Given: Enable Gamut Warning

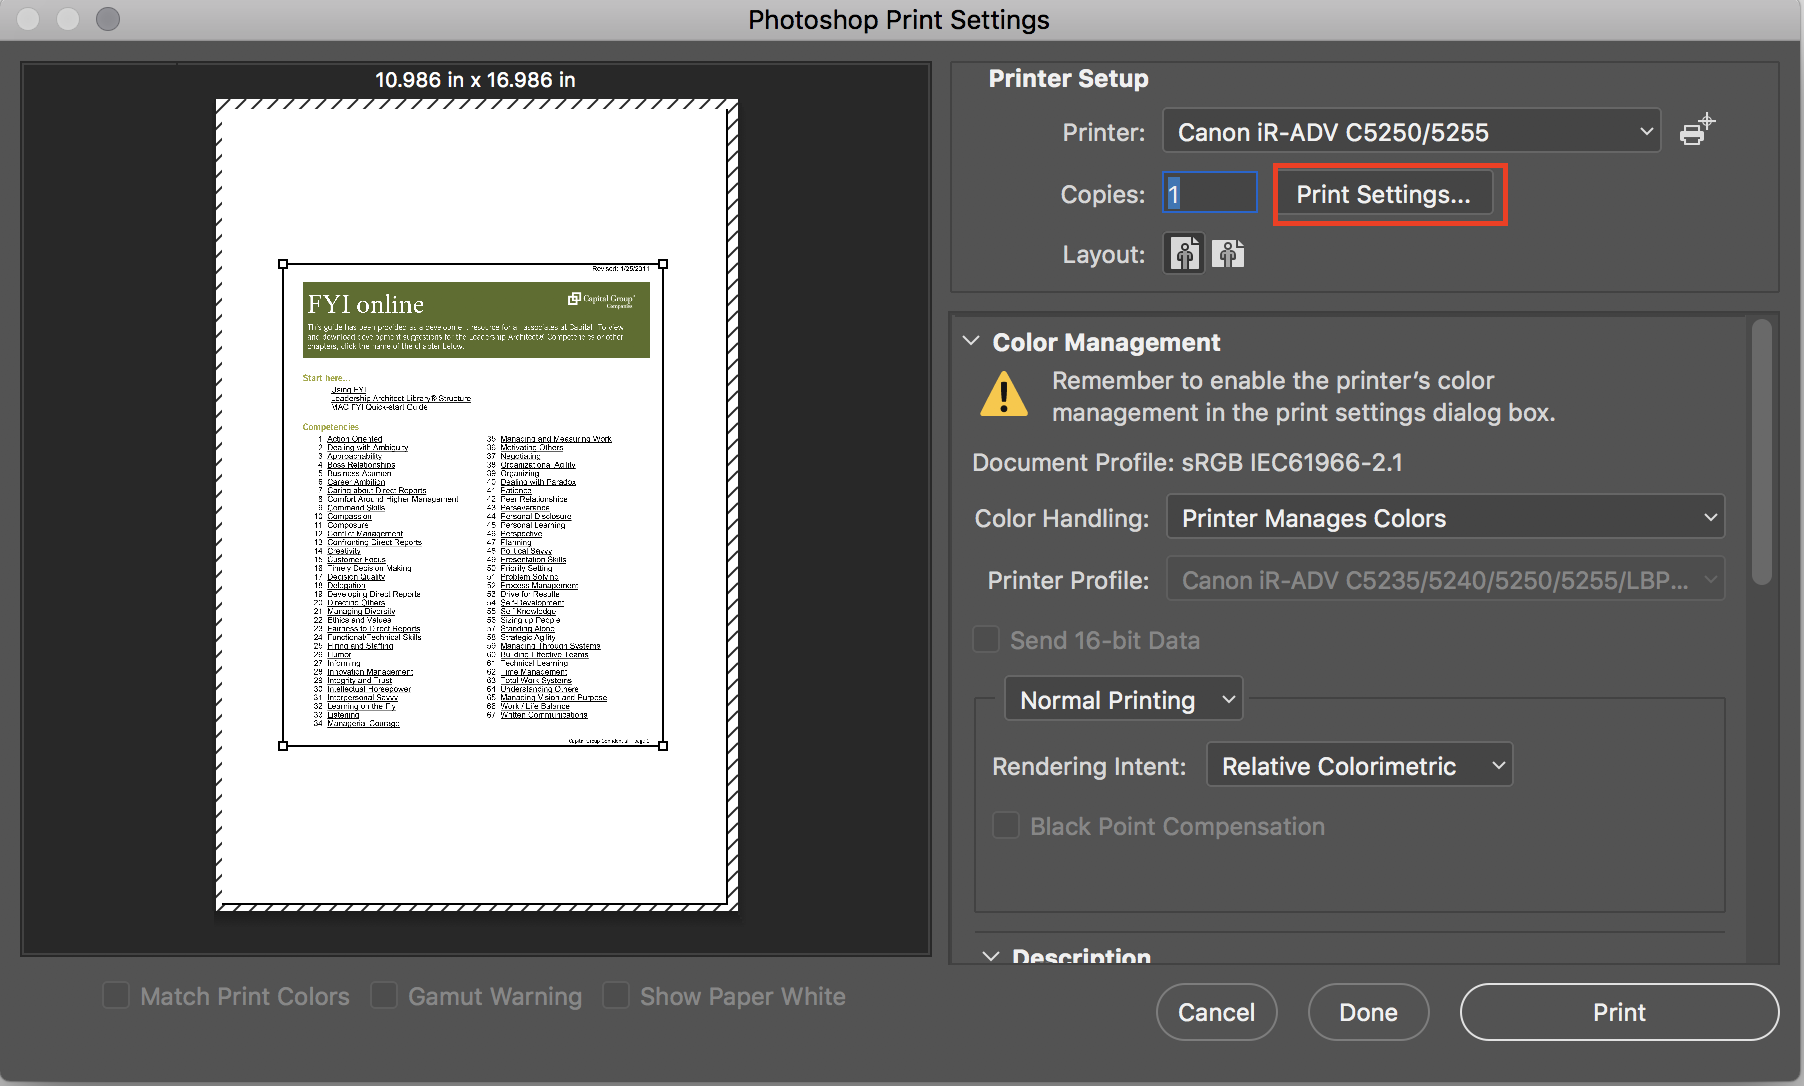Looking at the screenshot, I should (384, 996).
